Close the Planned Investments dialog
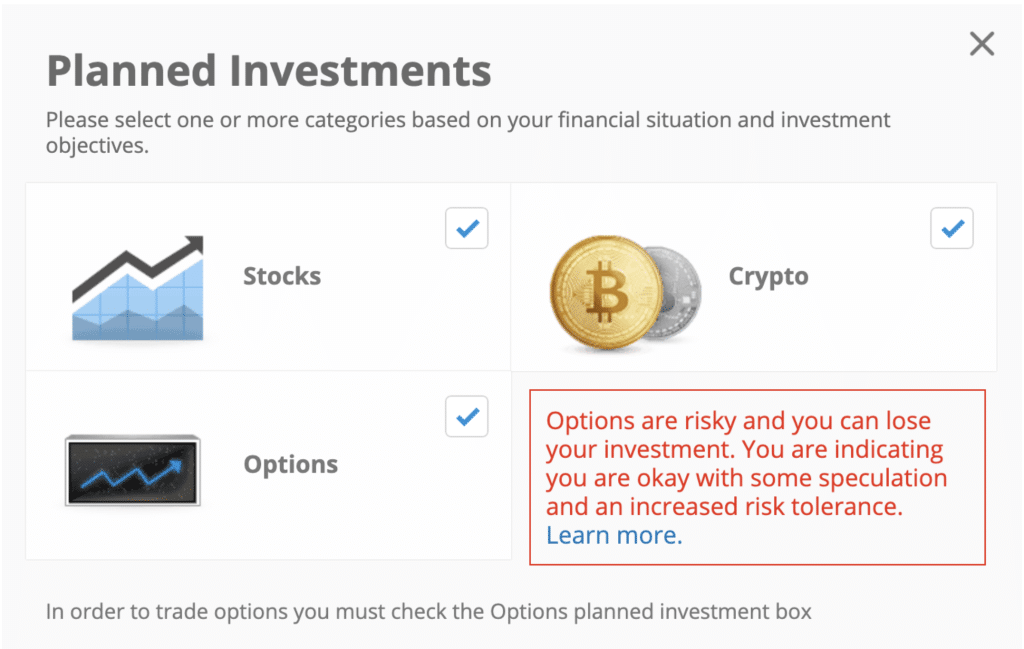Viewport: 1024px width, 649px height. pyautogui.click(x=982, y=44)
